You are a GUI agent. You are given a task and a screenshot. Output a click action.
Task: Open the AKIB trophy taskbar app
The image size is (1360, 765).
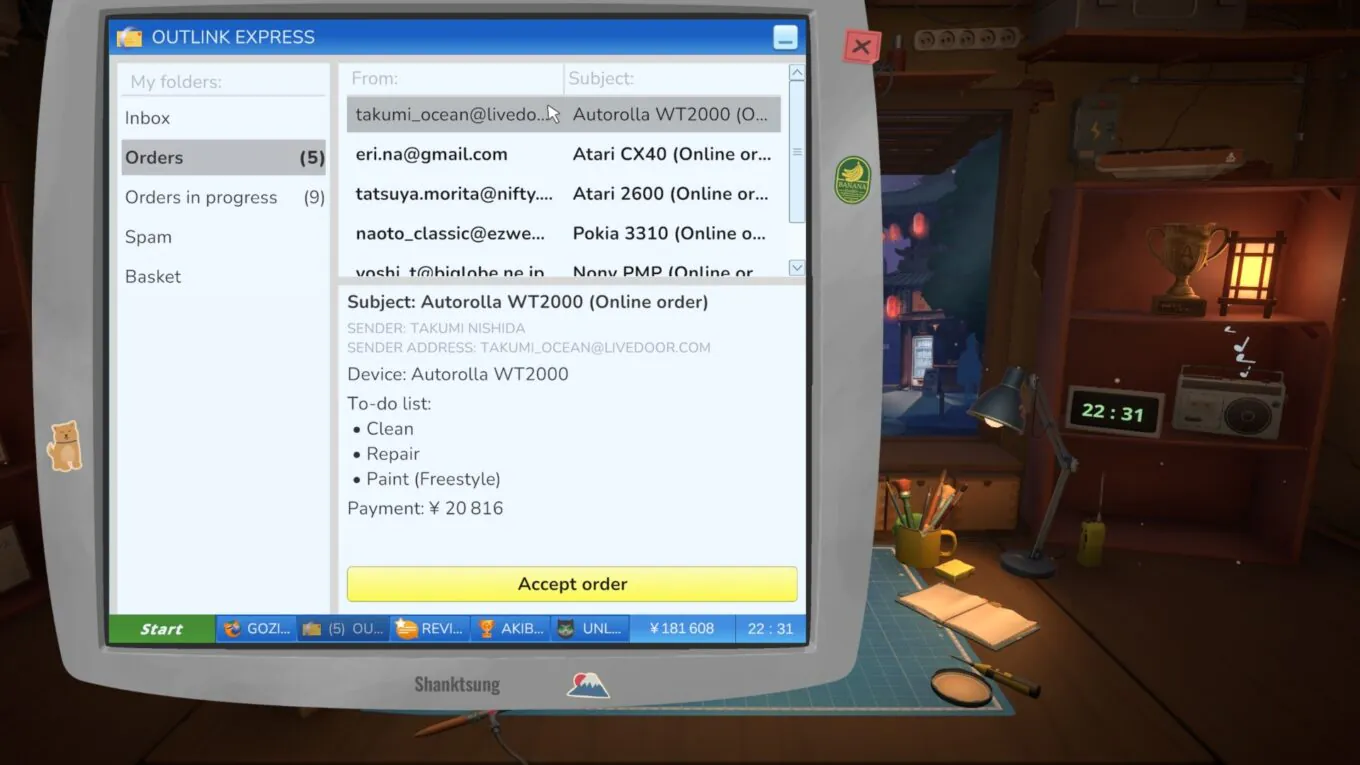coord(510,629)
